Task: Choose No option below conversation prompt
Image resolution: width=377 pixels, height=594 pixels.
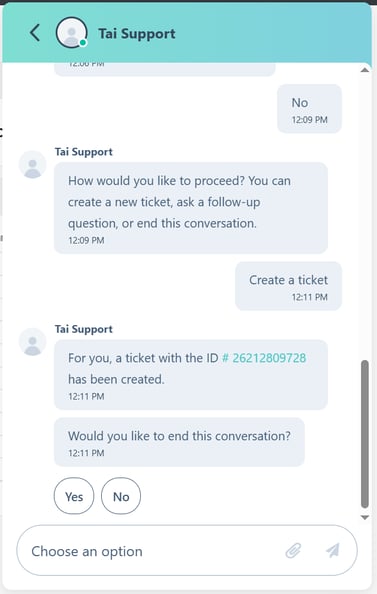Action: tap(121, 496)
